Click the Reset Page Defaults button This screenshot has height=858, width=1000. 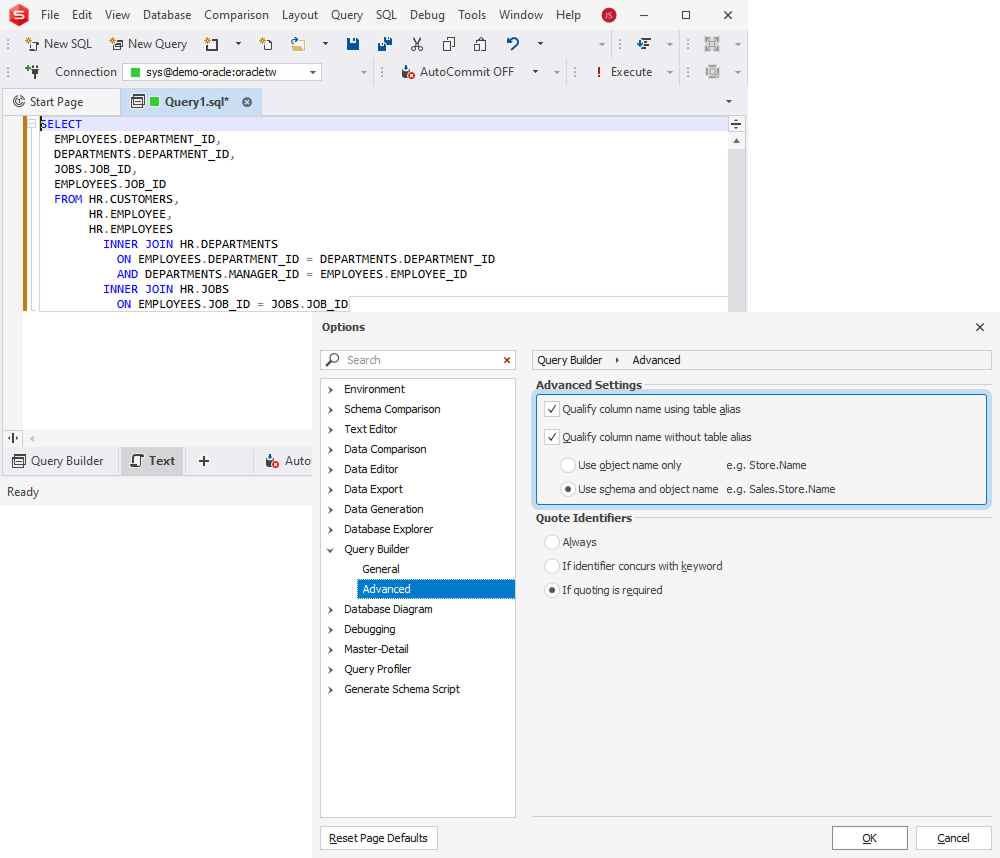point(378,837)
